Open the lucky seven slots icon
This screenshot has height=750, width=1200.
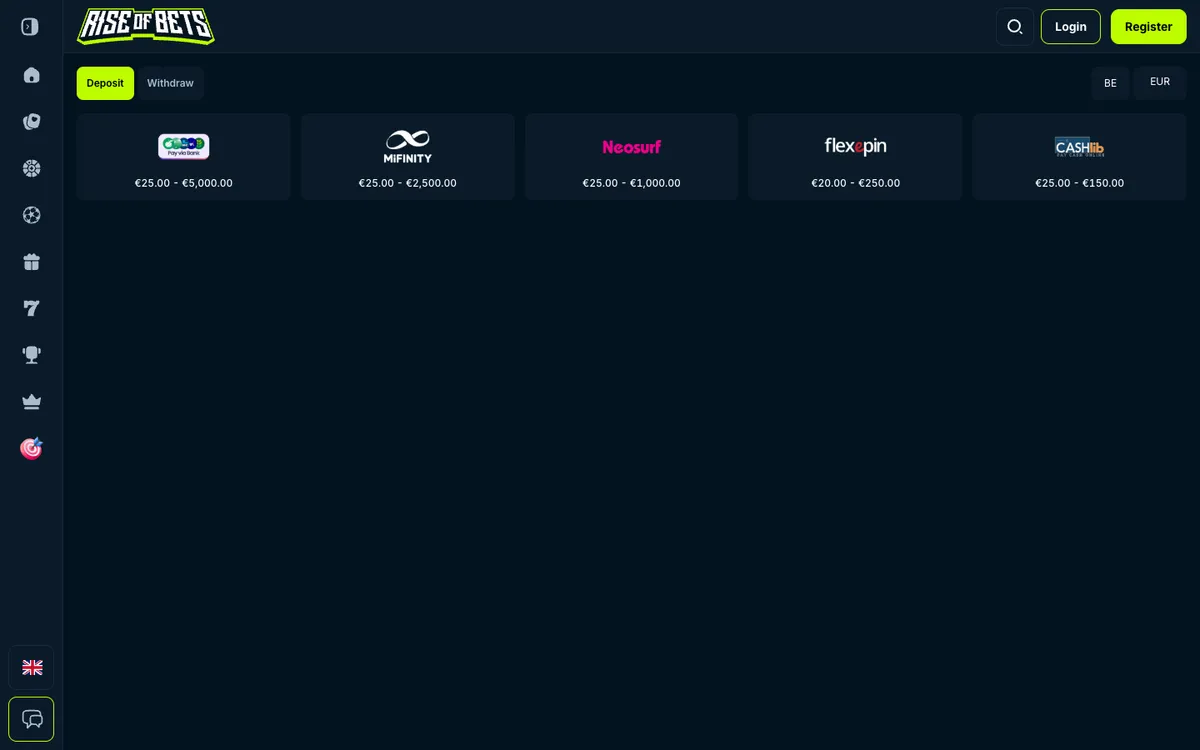(31, 308)
